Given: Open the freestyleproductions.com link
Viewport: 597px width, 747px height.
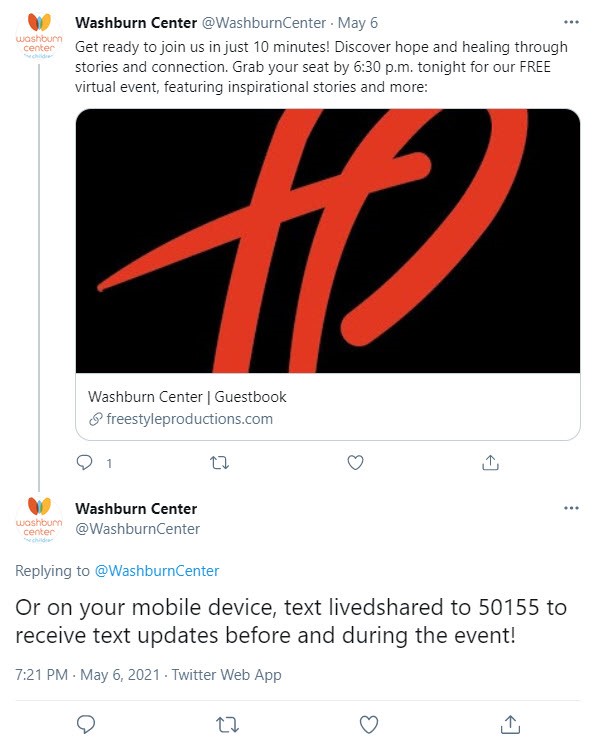Looking at the screenshot, I should (x=190, y=419).
